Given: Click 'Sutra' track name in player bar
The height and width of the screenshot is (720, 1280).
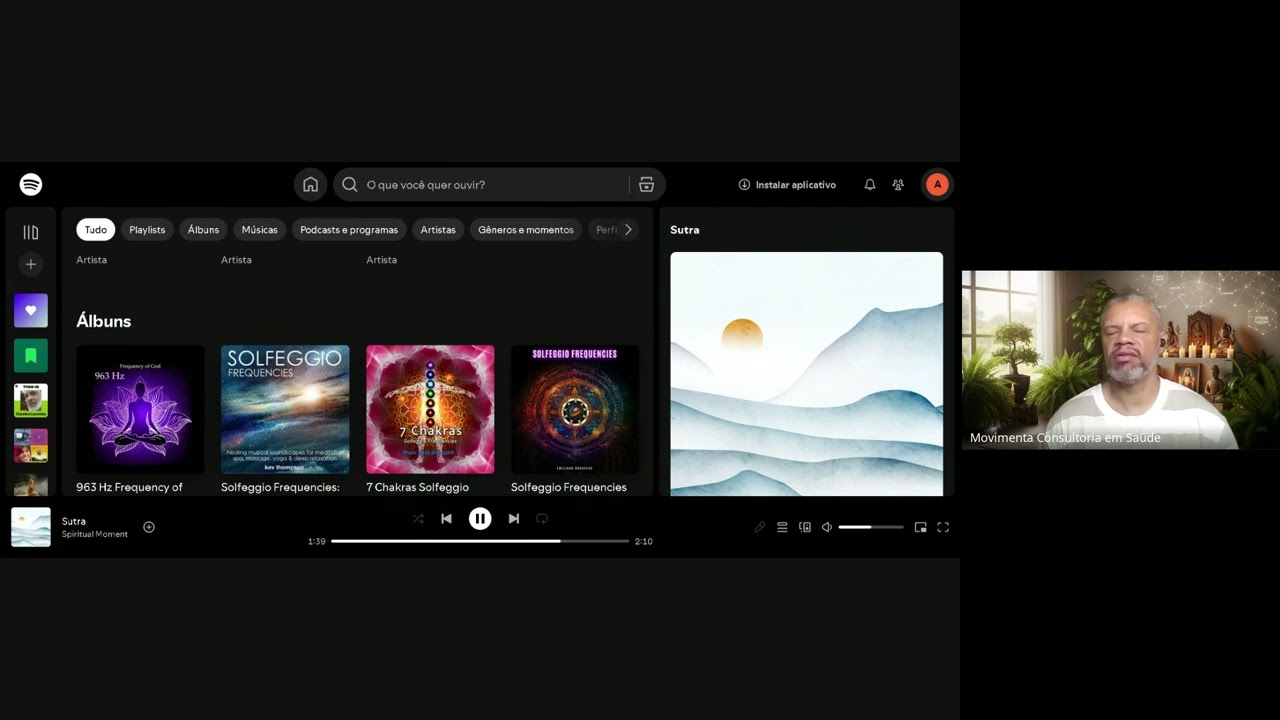Looking at the screenshot, I should point(74,521).
